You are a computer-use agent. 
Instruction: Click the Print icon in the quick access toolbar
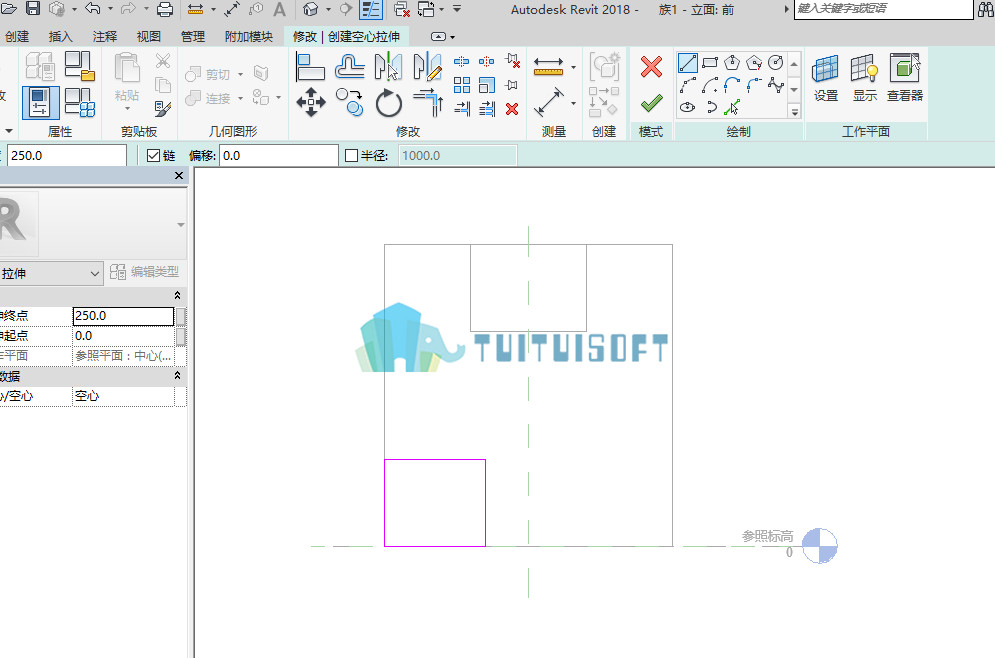coord(164,9)
